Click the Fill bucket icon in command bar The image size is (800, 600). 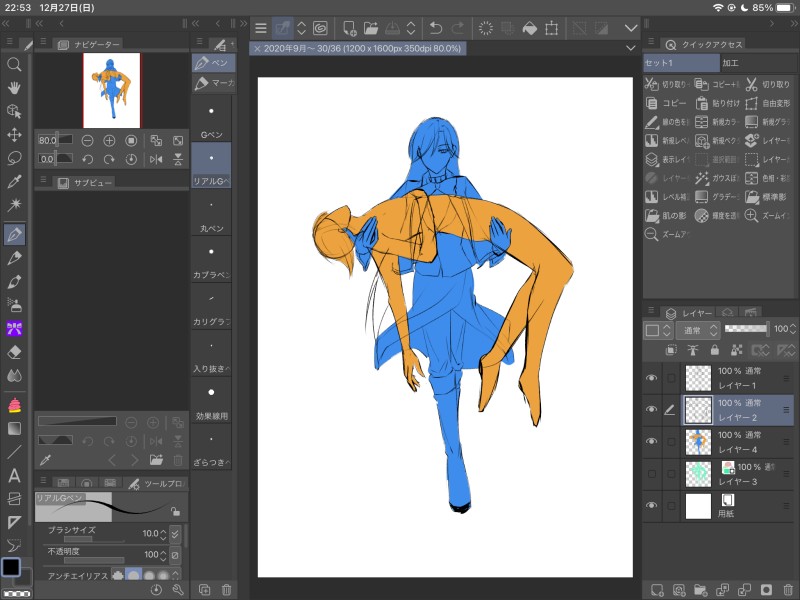pos(530,28)
